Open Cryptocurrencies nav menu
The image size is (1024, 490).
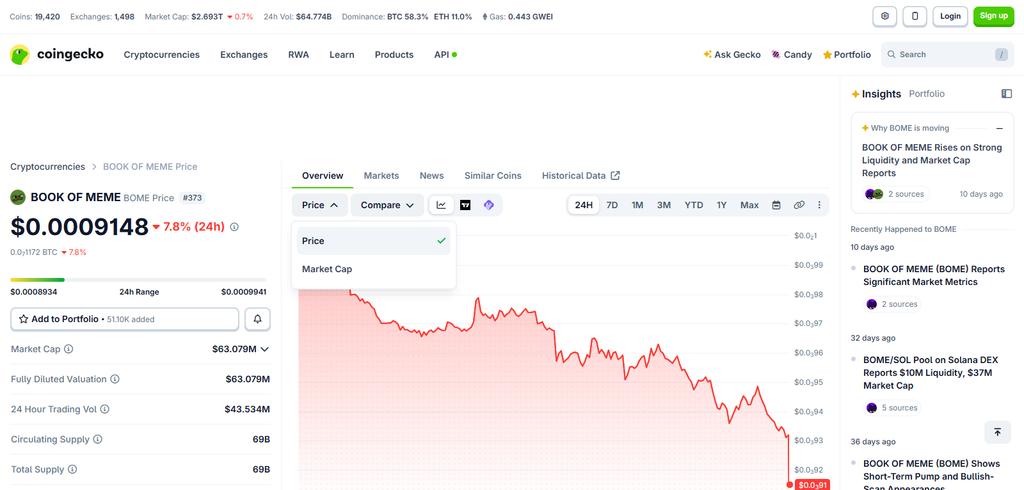point(162,55)
